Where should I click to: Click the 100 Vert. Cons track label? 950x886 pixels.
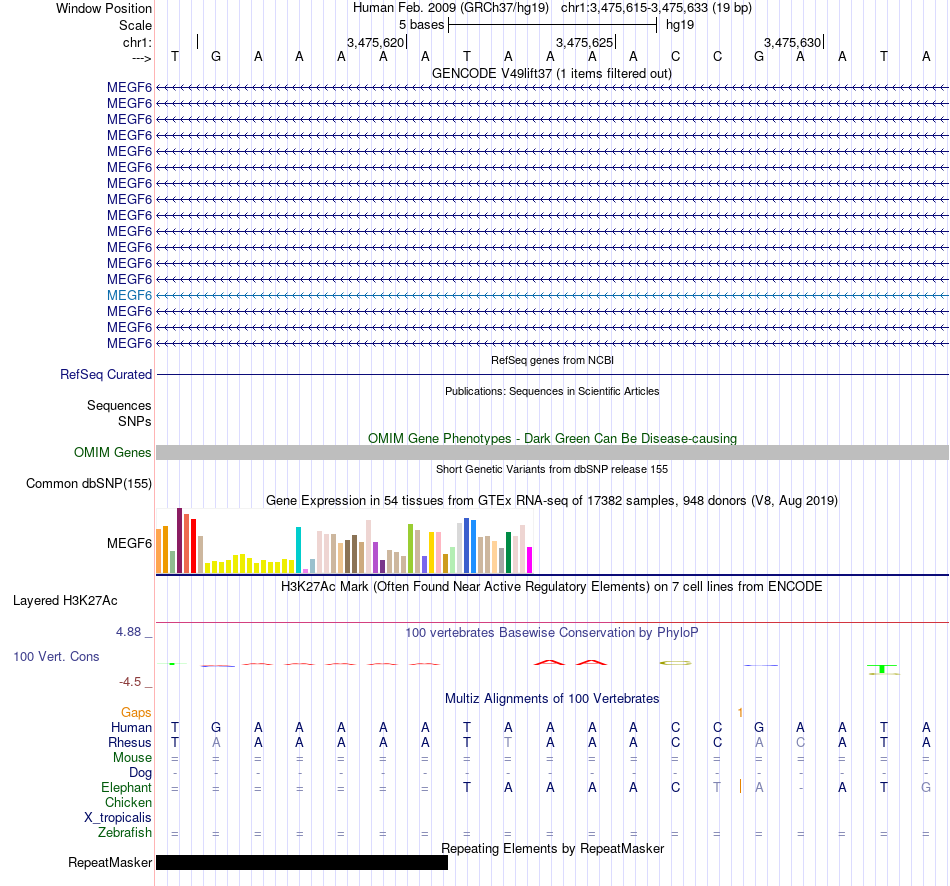(x=56, y=656)
